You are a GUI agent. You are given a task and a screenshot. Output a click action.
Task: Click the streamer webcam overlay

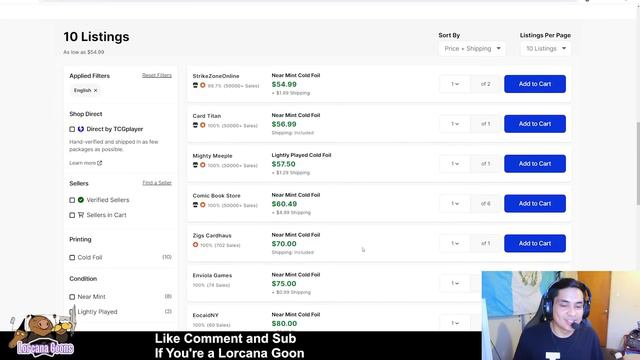click(561, 316)
